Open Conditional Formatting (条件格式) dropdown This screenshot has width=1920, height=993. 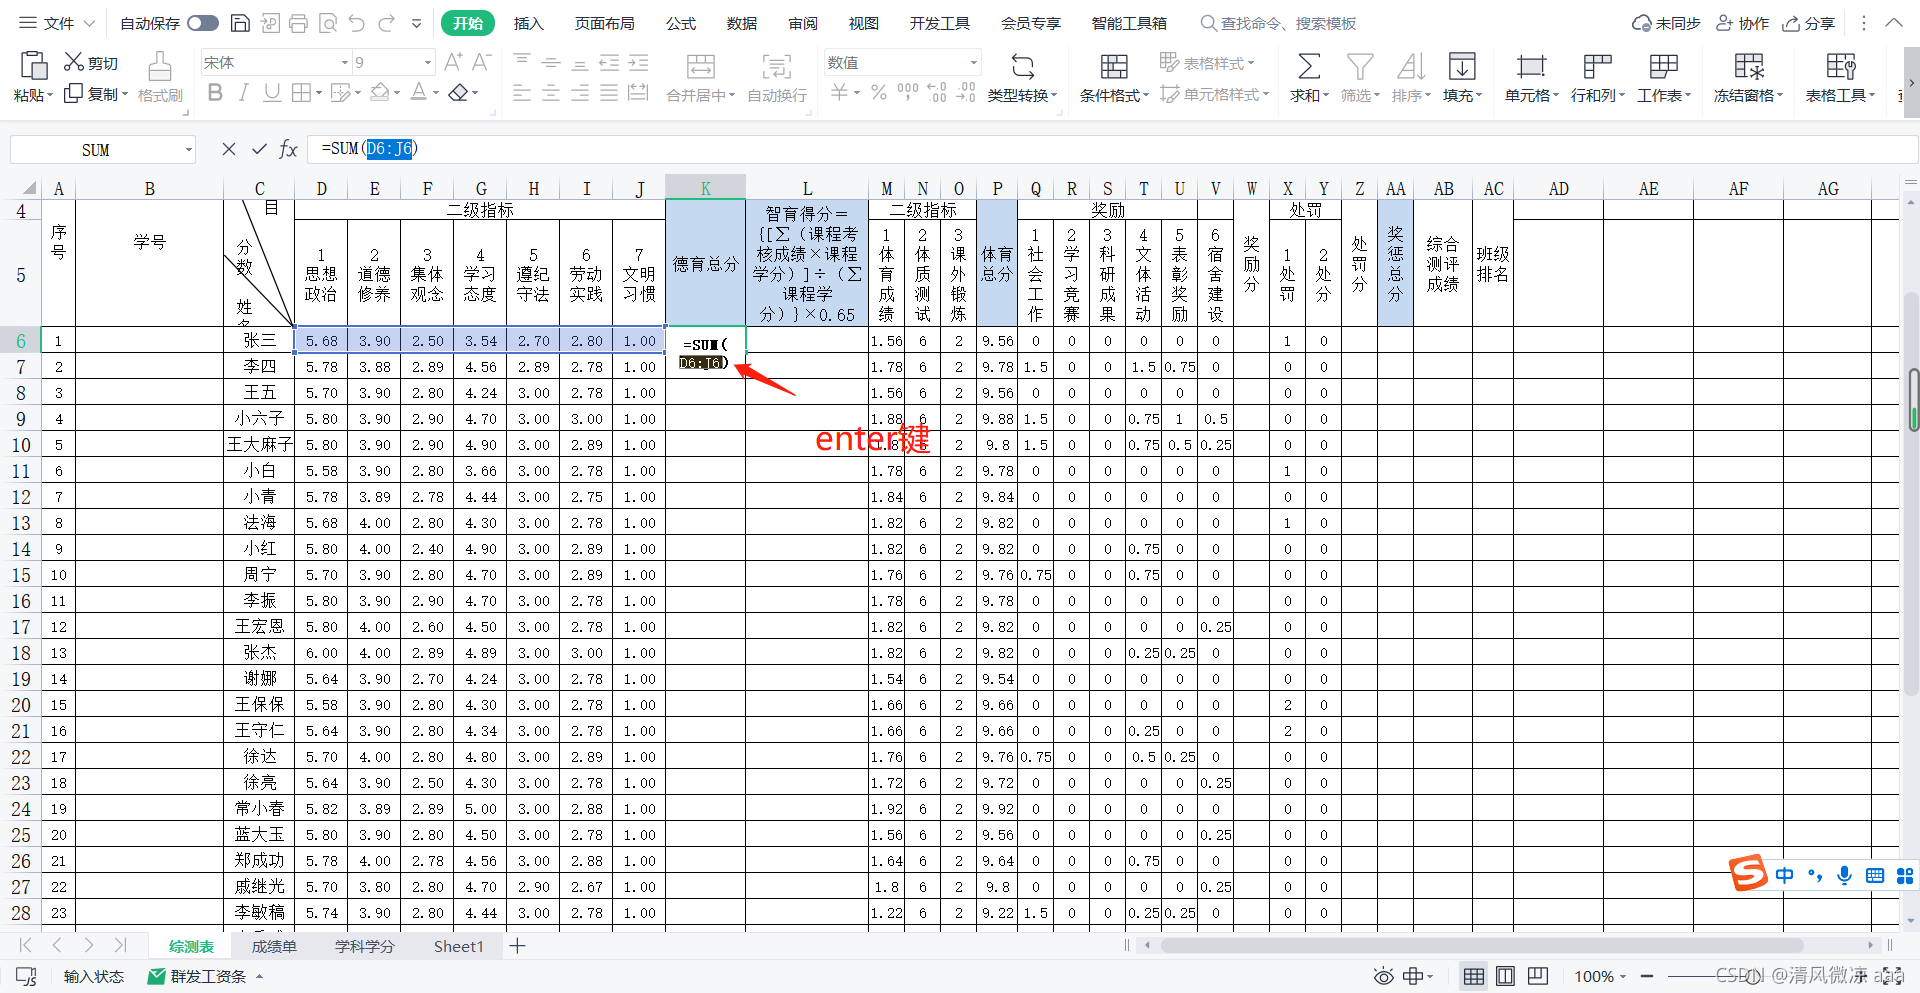pos(1114,95)
